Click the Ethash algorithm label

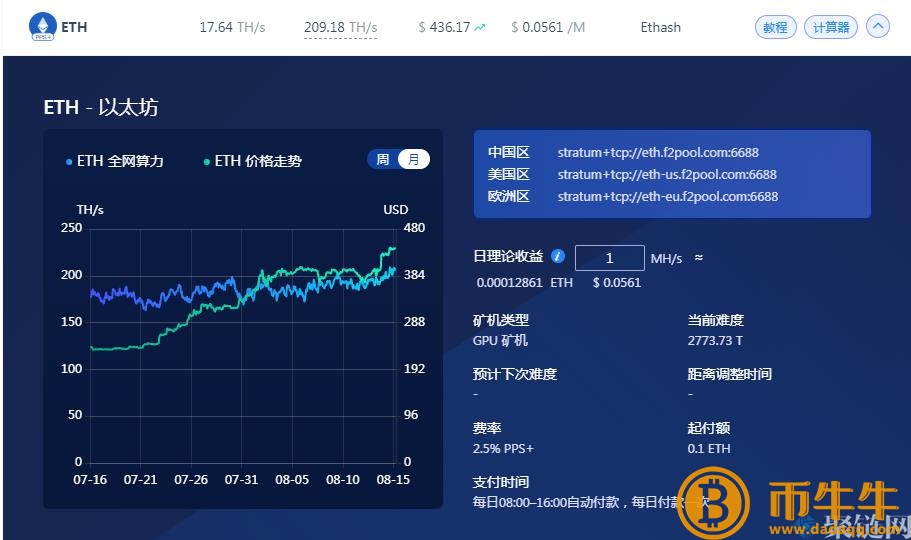[661, 27]
